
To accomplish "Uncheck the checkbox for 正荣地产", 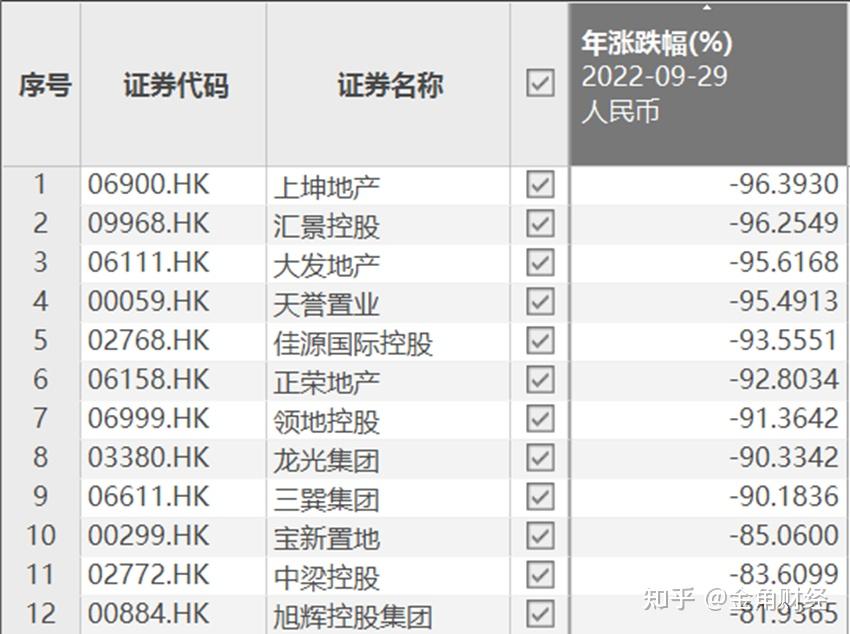I will [x=540, y=379].
